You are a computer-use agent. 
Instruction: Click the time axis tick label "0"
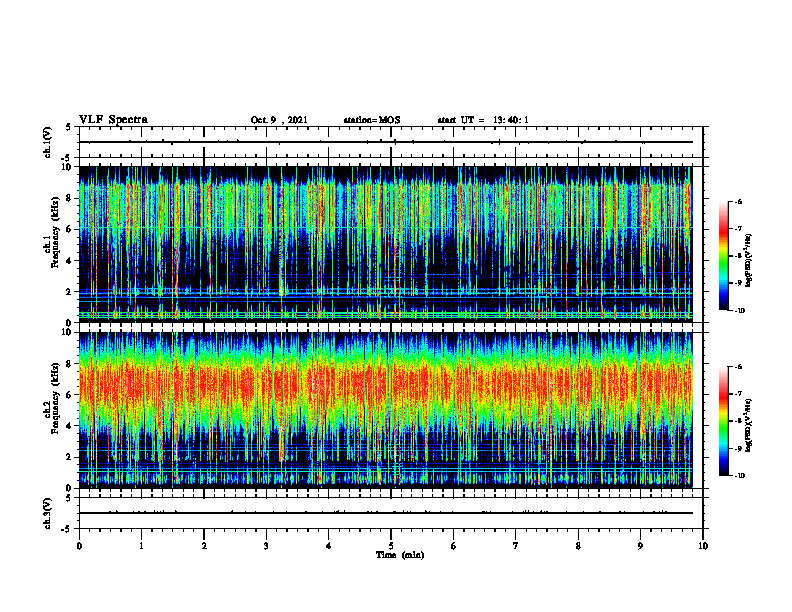[x=79, y=546]
